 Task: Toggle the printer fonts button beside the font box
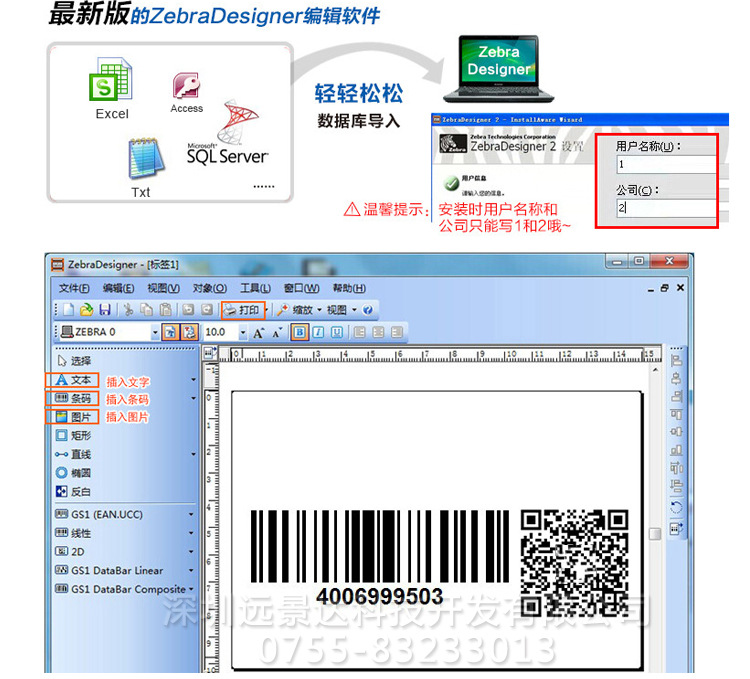pos(189,332)
